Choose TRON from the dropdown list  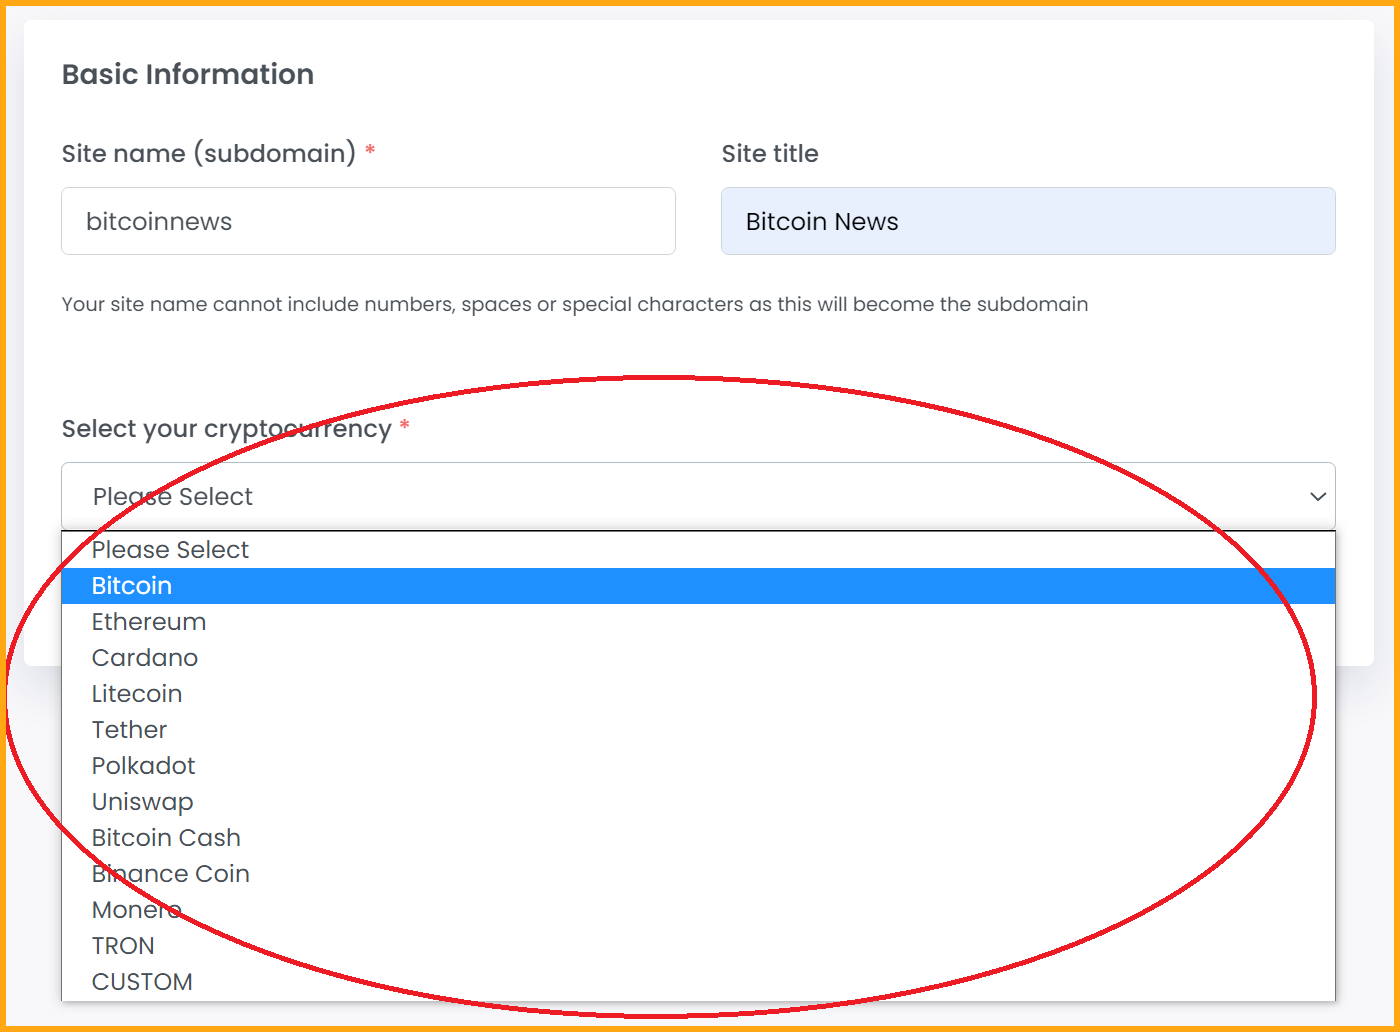pyautogui.click(x=698, y=946)
